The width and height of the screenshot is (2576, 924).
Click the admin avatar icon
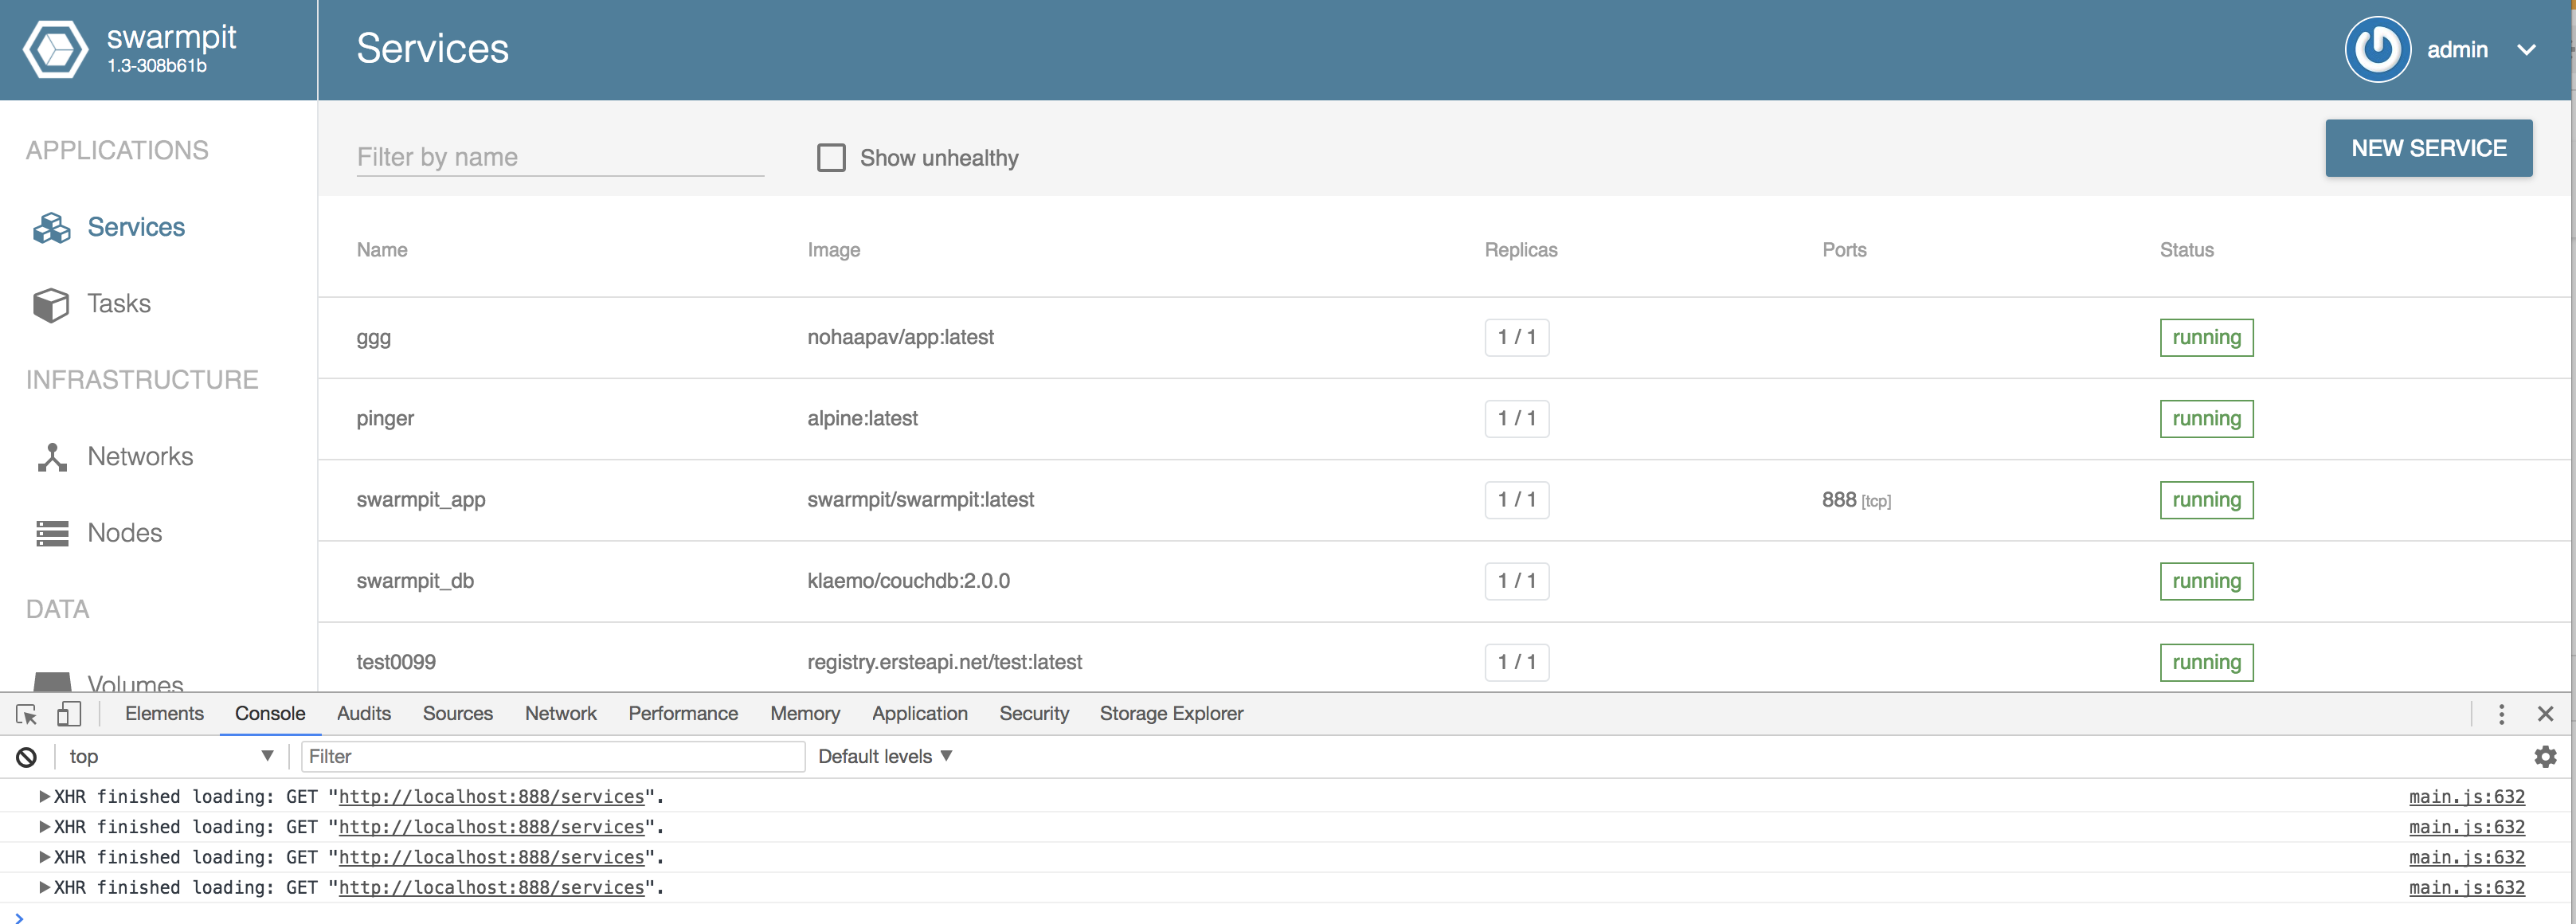2378,49
